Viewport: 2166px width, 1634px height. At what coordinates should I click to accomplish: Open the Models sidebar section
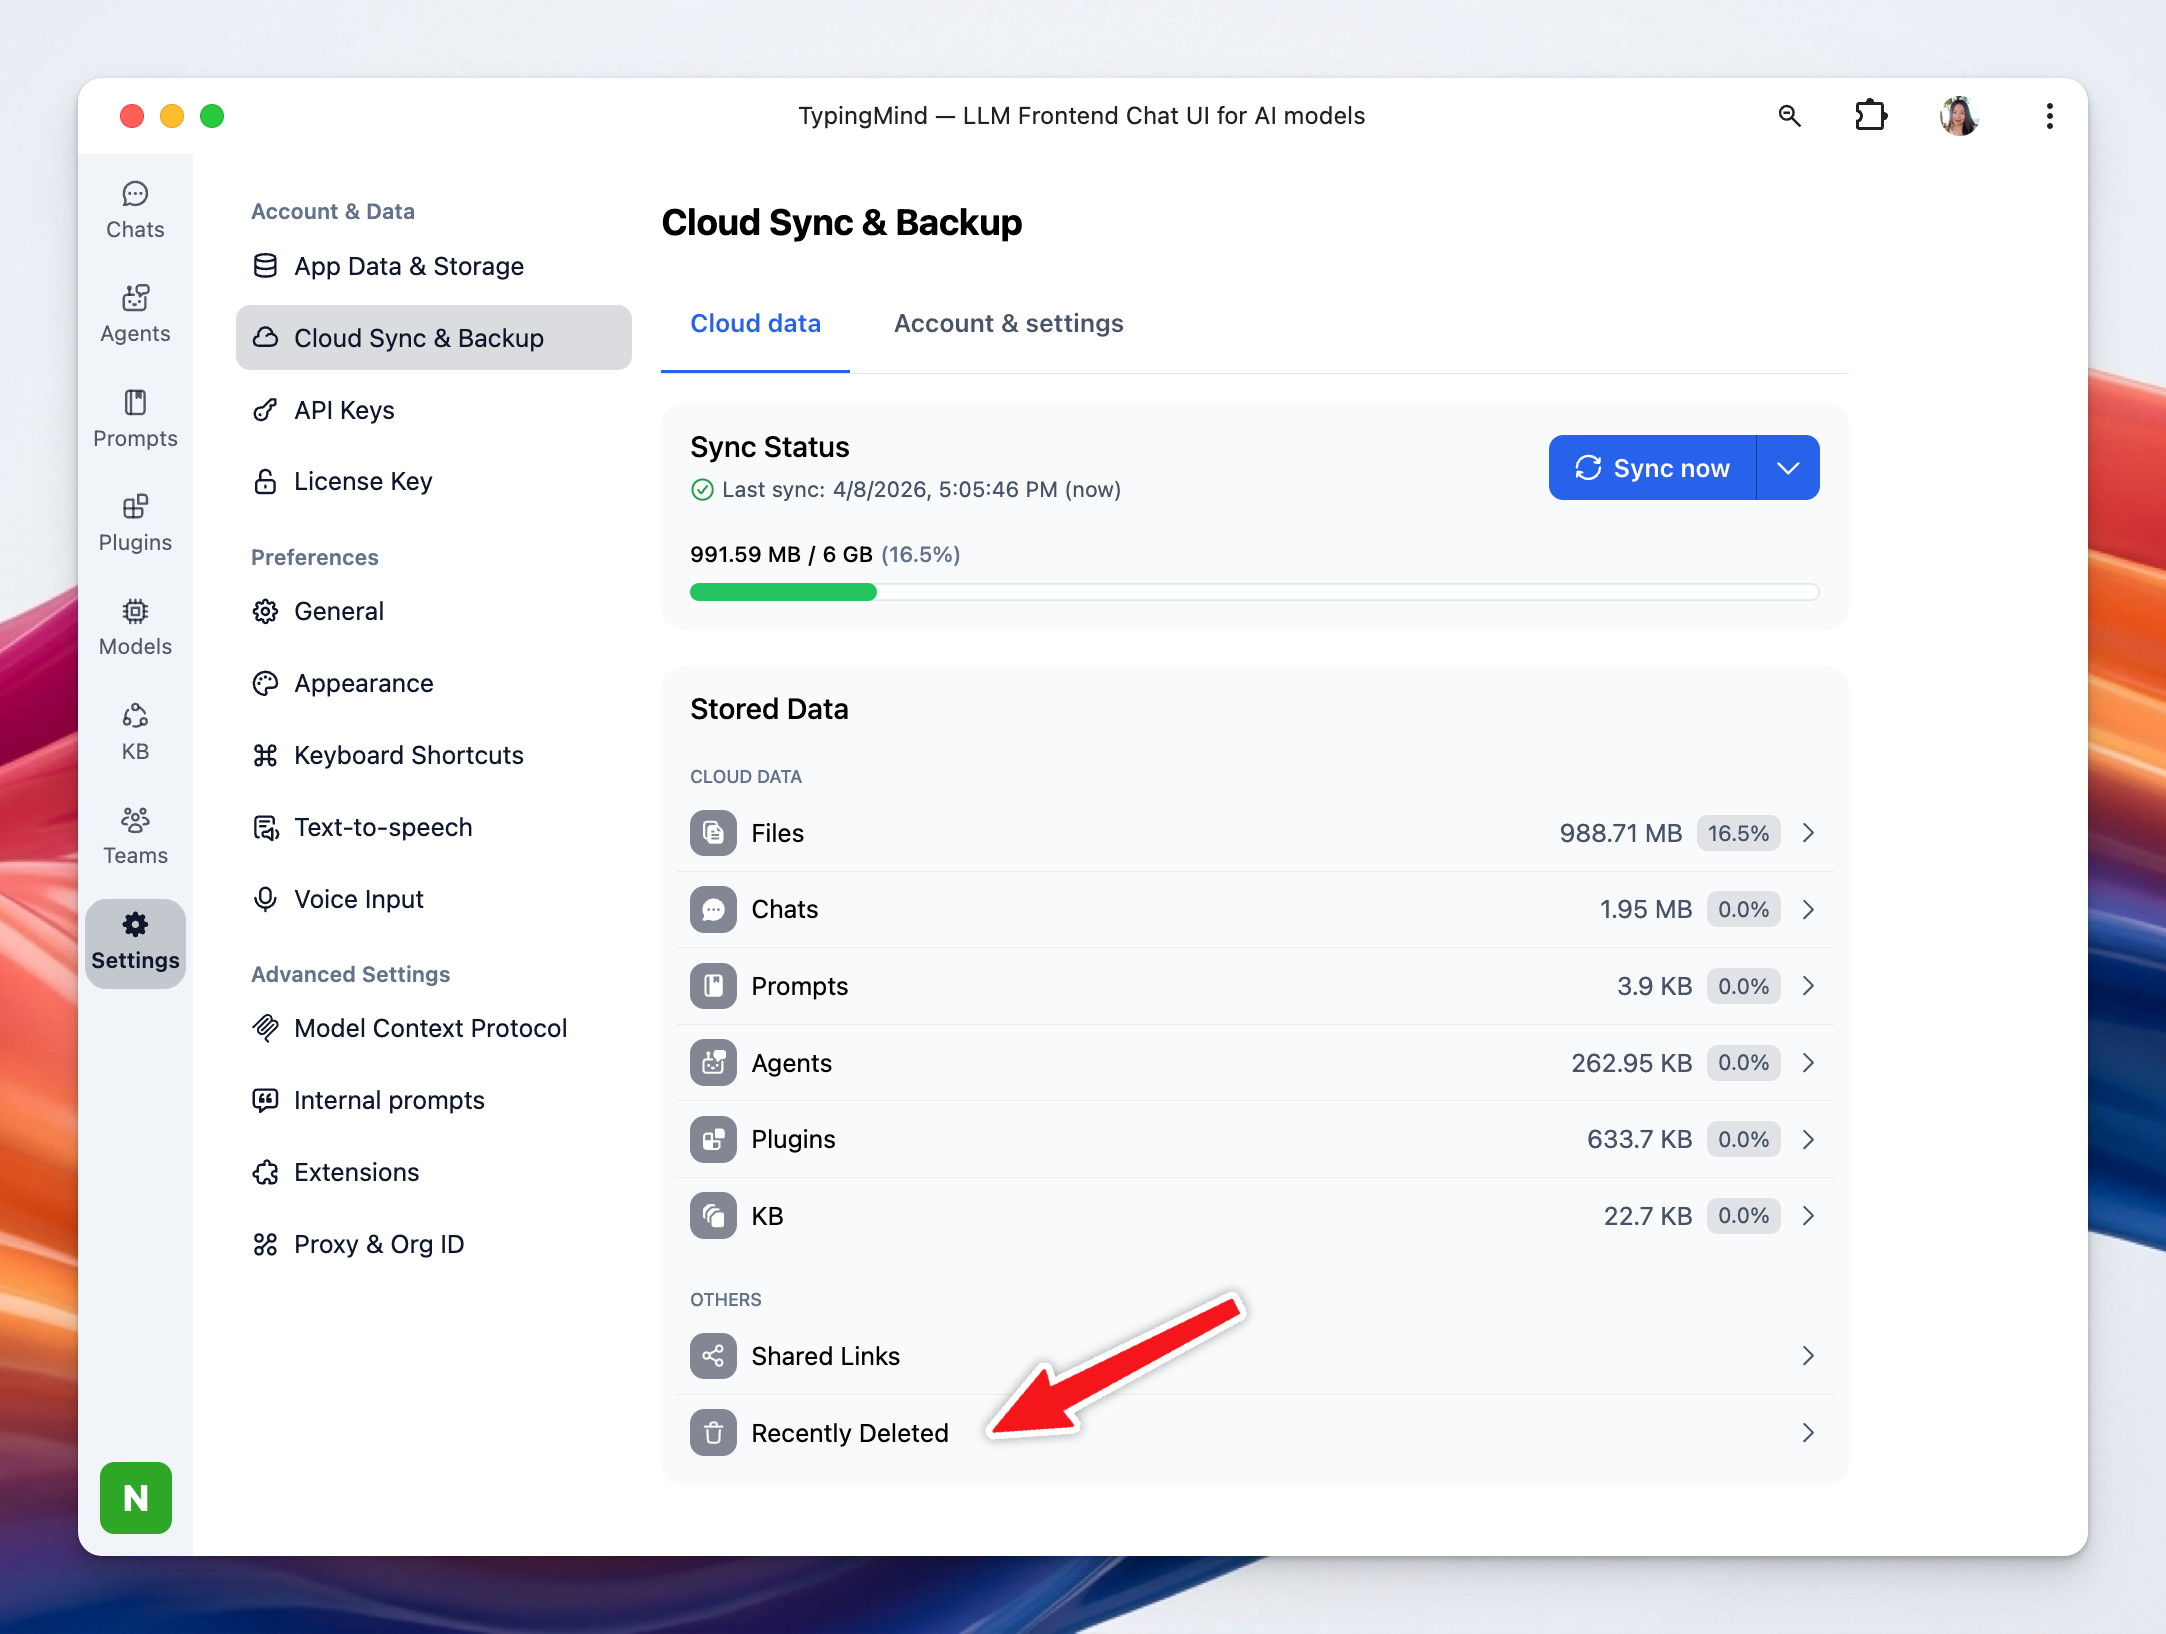tap(135, 626)
